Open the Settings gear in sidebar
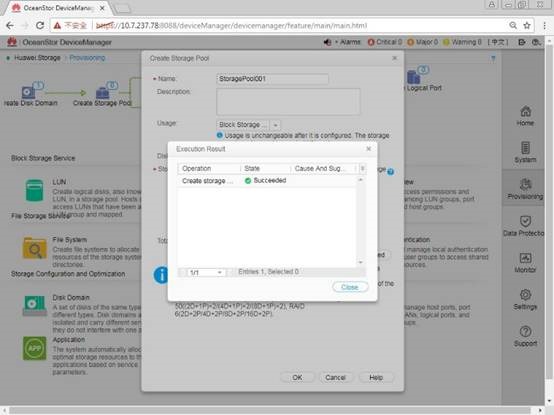This screenshot has width=554, height=415. (x=525, y=295)
